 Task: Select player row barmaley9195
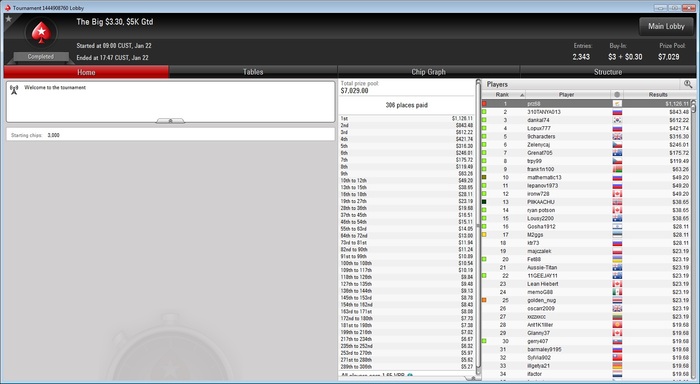pyautogui.click(x=586, y=350)
